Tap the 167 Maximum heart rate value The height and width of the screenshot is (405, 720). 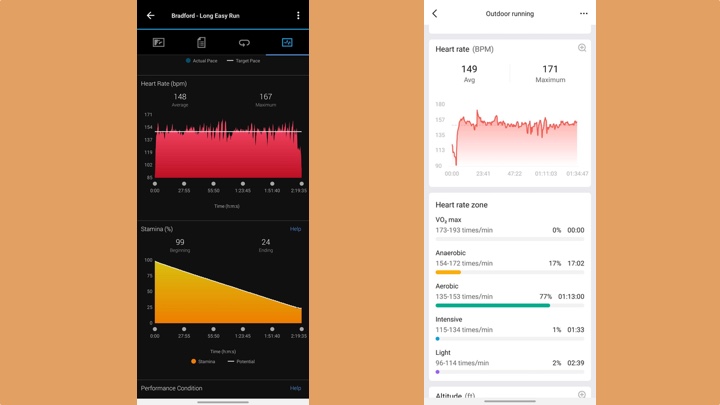tap(265, 96)
